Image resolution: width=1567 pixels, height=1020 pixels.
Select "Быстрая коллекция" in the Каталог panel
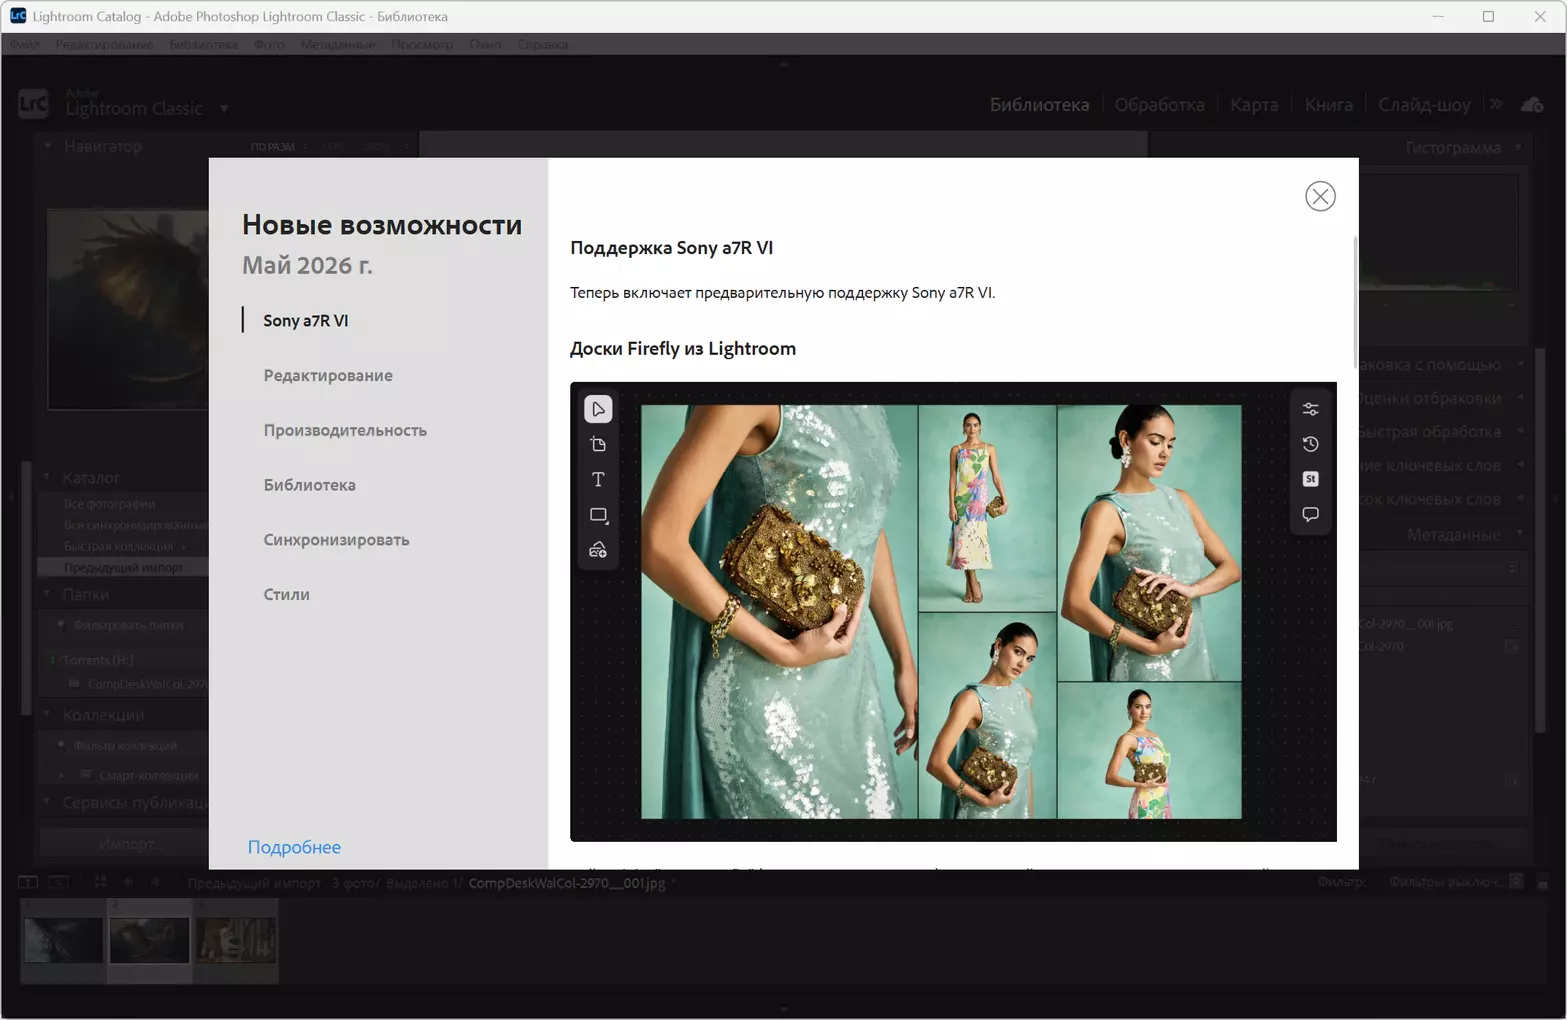[x=119, y=546]
